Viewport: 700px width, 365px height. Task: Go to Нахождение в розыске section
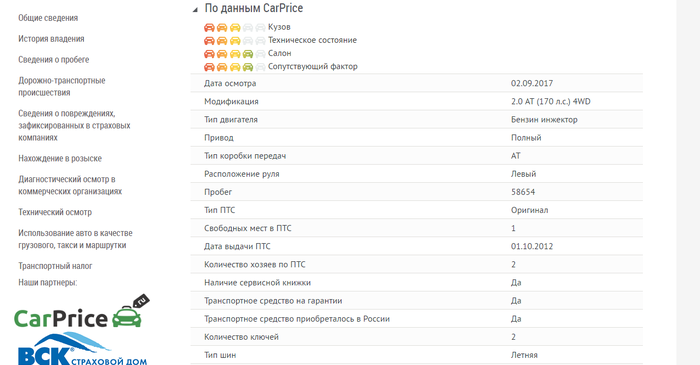pyautogui.click(x=60, y=158)
